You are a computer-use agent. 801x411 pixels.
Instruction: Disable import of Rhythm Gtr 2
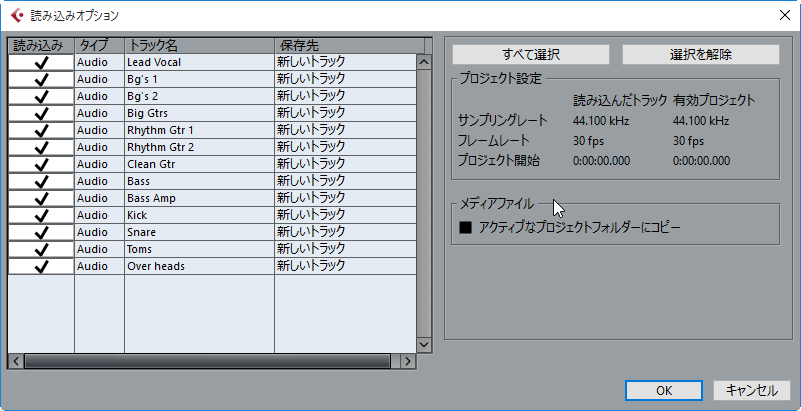coord(41,147)
